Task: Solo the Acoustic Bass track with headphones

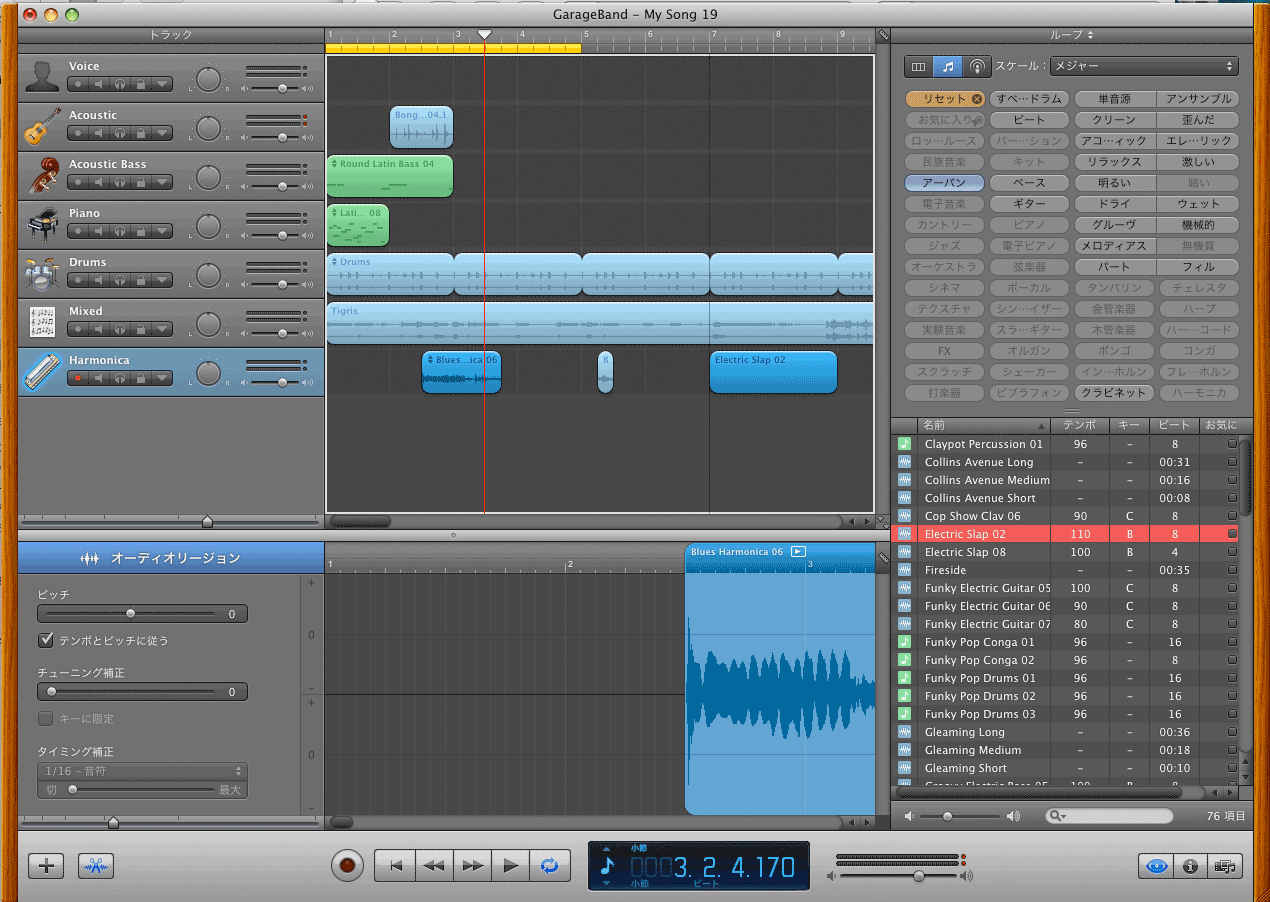Action: pos(119,182)
